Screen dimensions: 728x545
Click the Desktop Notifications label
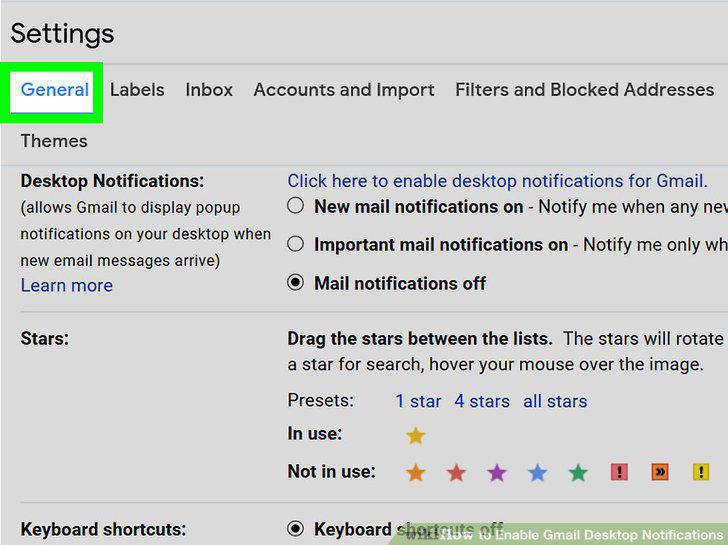pyautogui.click(x=112, y=181)
